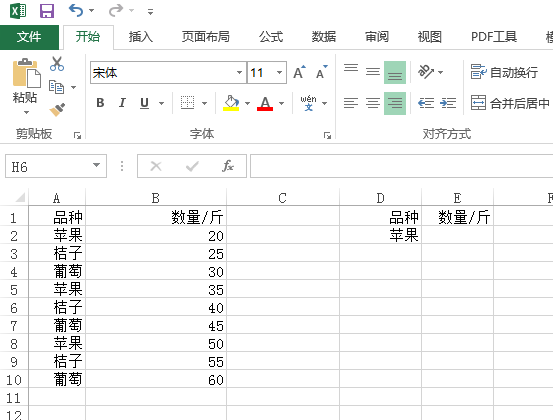Increase font size with large A icon
Image resolution: width=553 pixels, height=420 pixels.
pyautogui.click(x=299, y=72)
